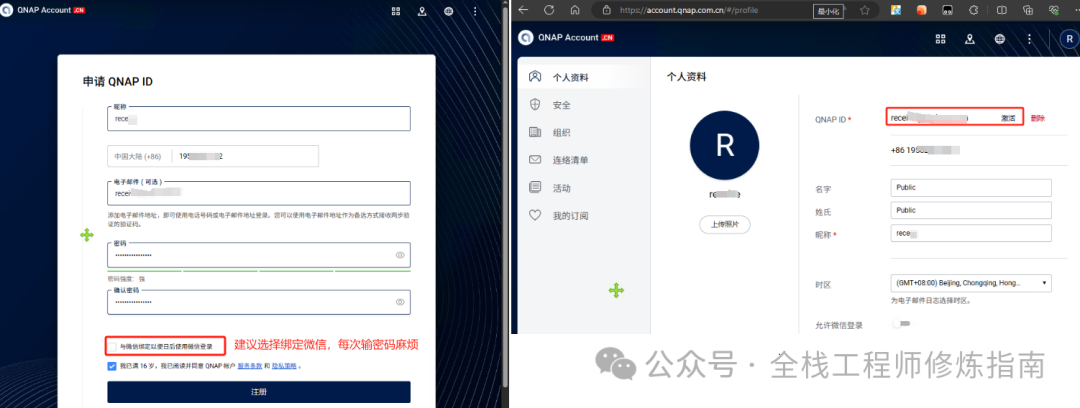Image resolution: width=1080 pixels, height=408 pixels.
Task: Check the 与微信绑定以便日后使用微信登录 checkbox
Action: click(112, 346)
